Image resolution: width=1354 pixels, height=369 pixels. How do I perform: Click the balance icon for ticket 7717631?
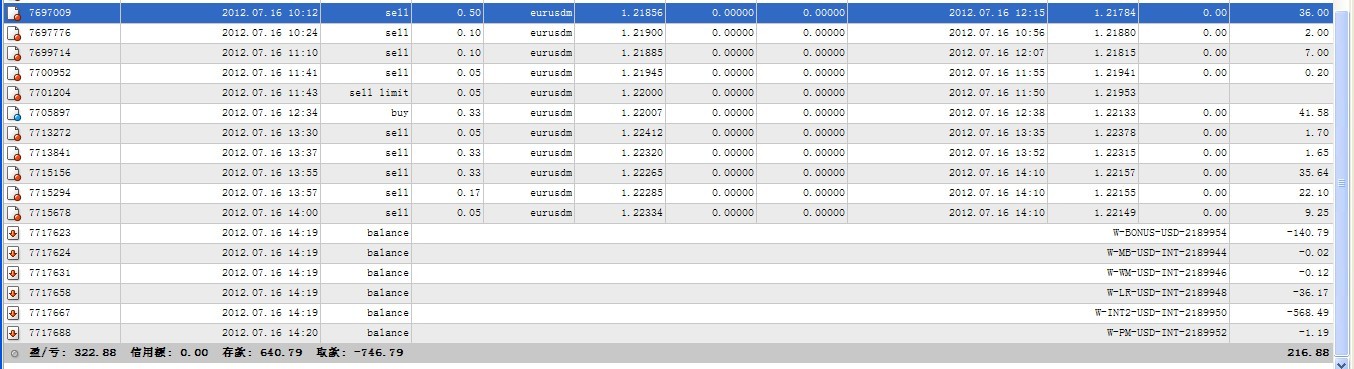pyautogui.click(x=14, y=273)
